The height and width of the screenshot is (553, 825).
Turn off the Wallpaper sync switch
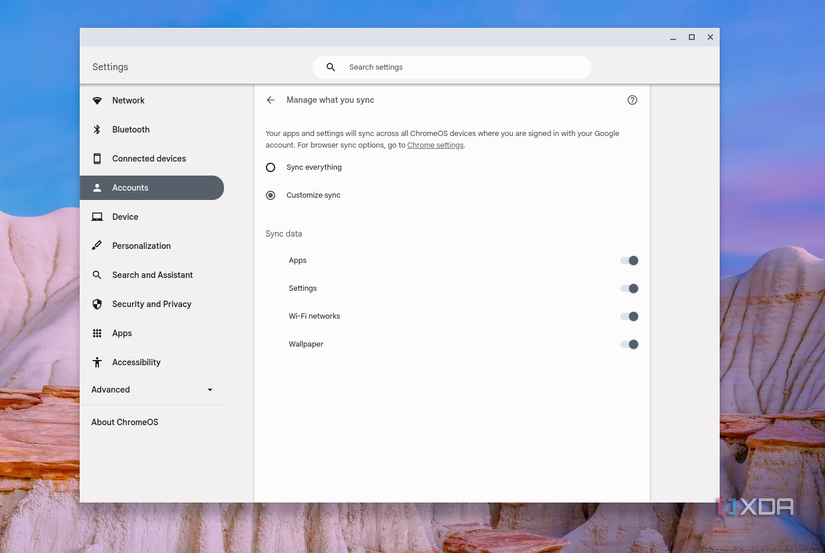coord(629,344)
